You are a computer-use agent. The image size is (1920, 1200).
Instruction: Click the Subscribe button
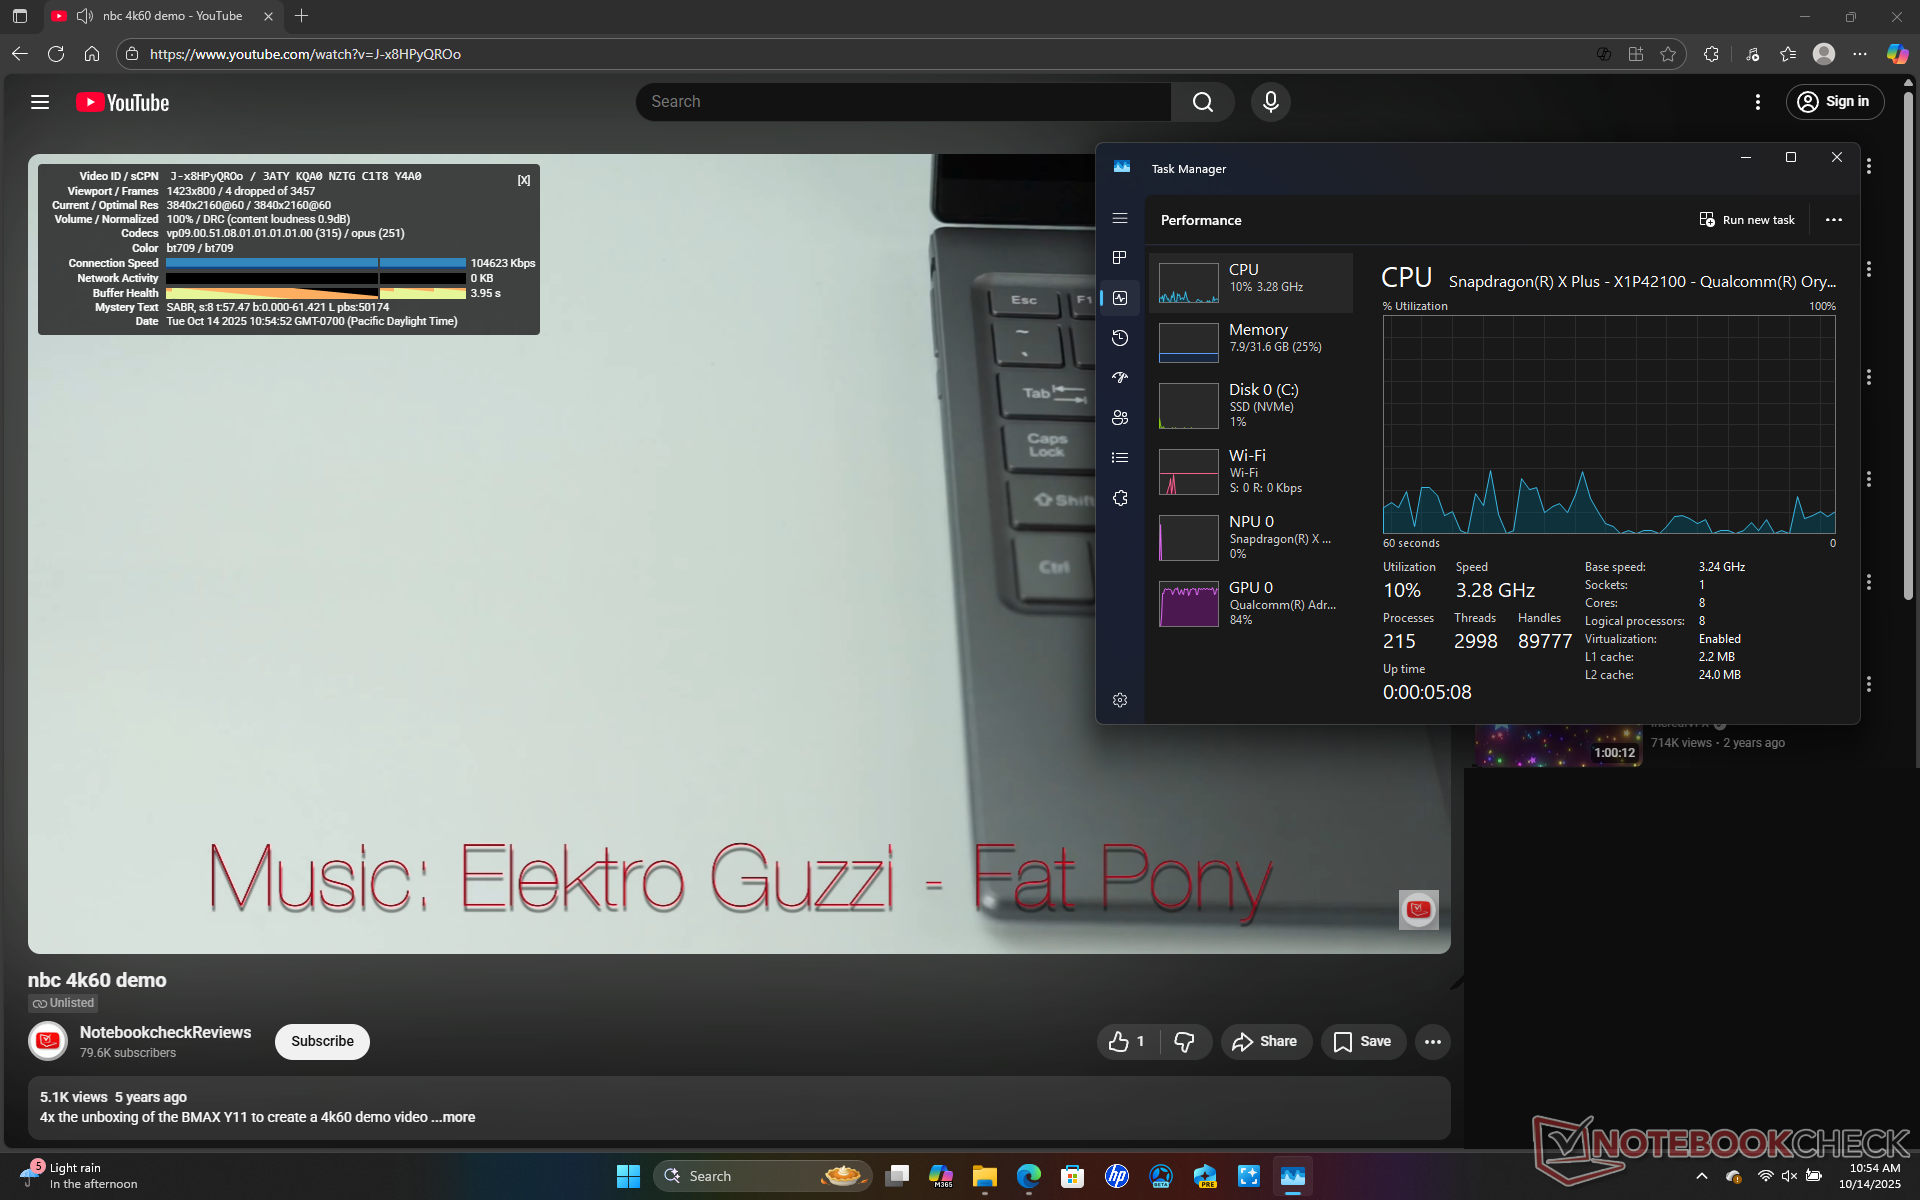(x=322, y=1042)
